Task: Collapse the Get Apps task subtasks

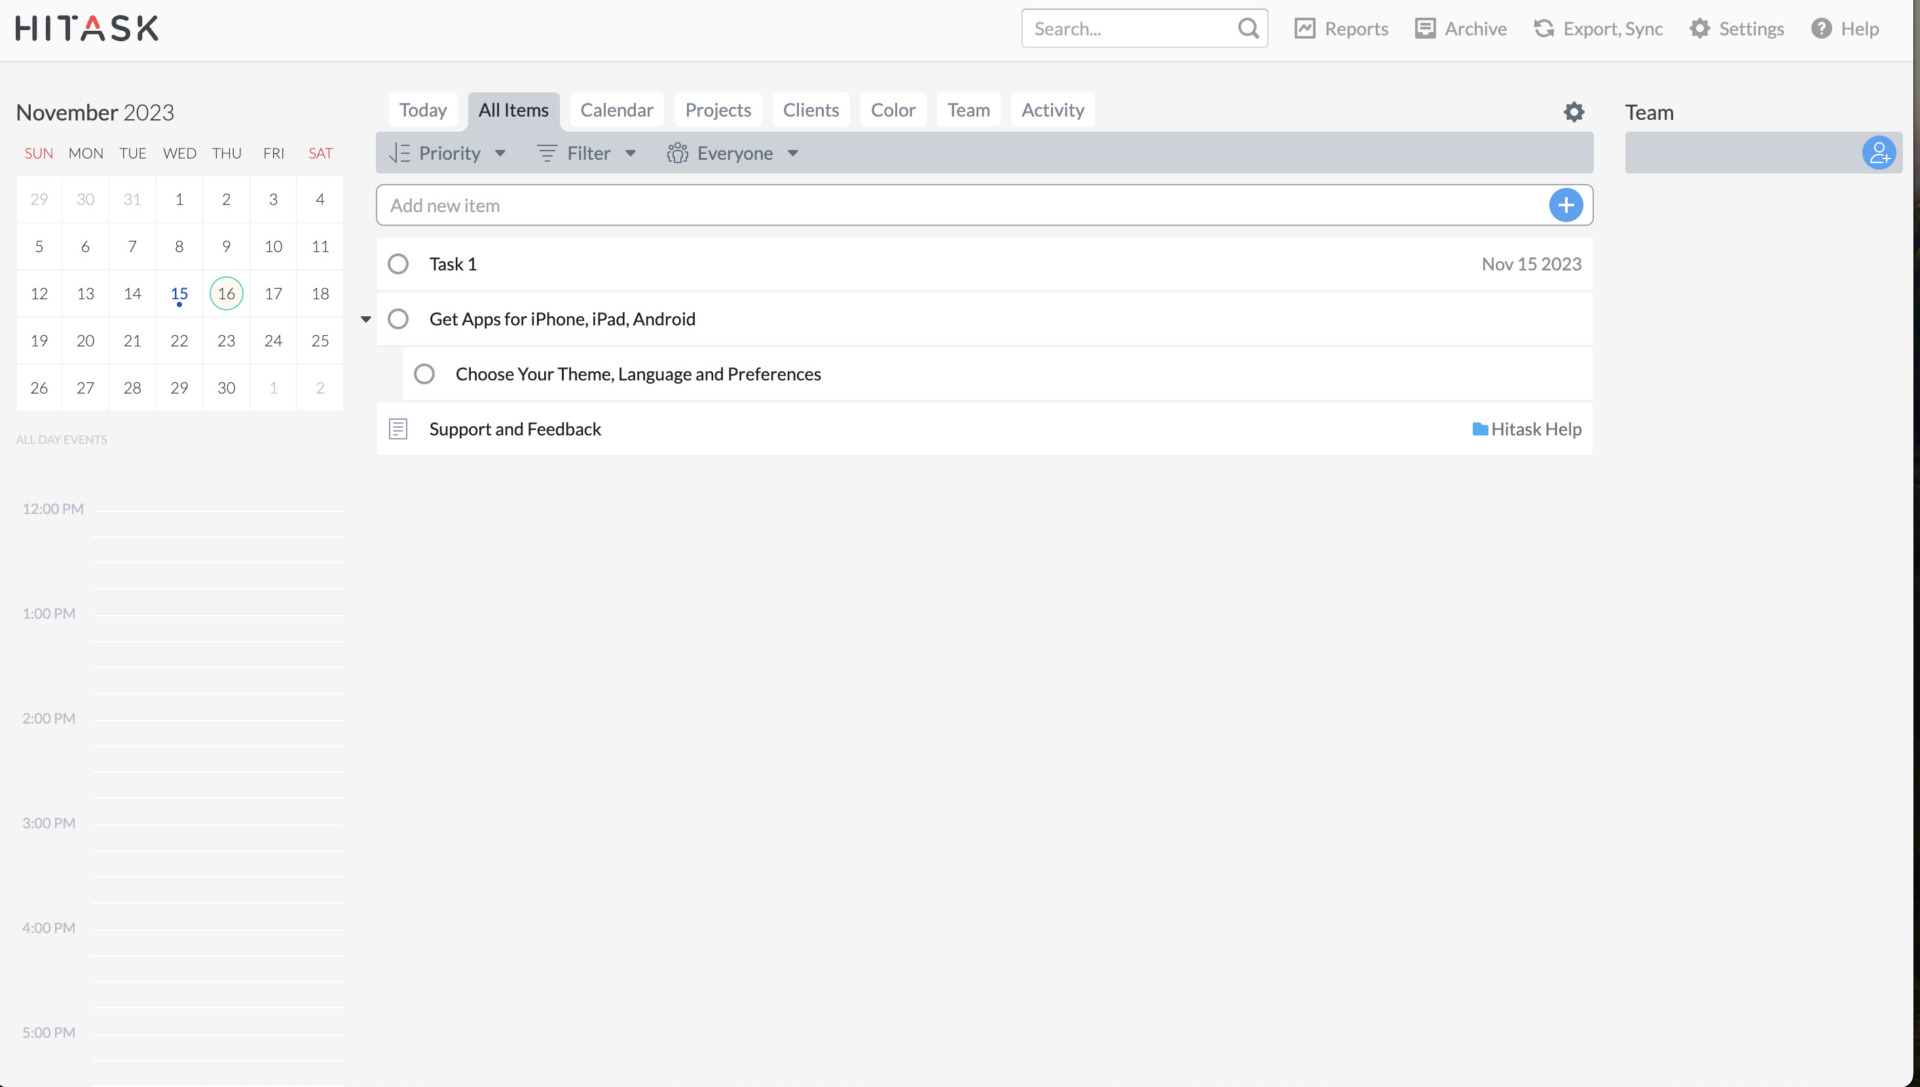Action: click(365, 318)
